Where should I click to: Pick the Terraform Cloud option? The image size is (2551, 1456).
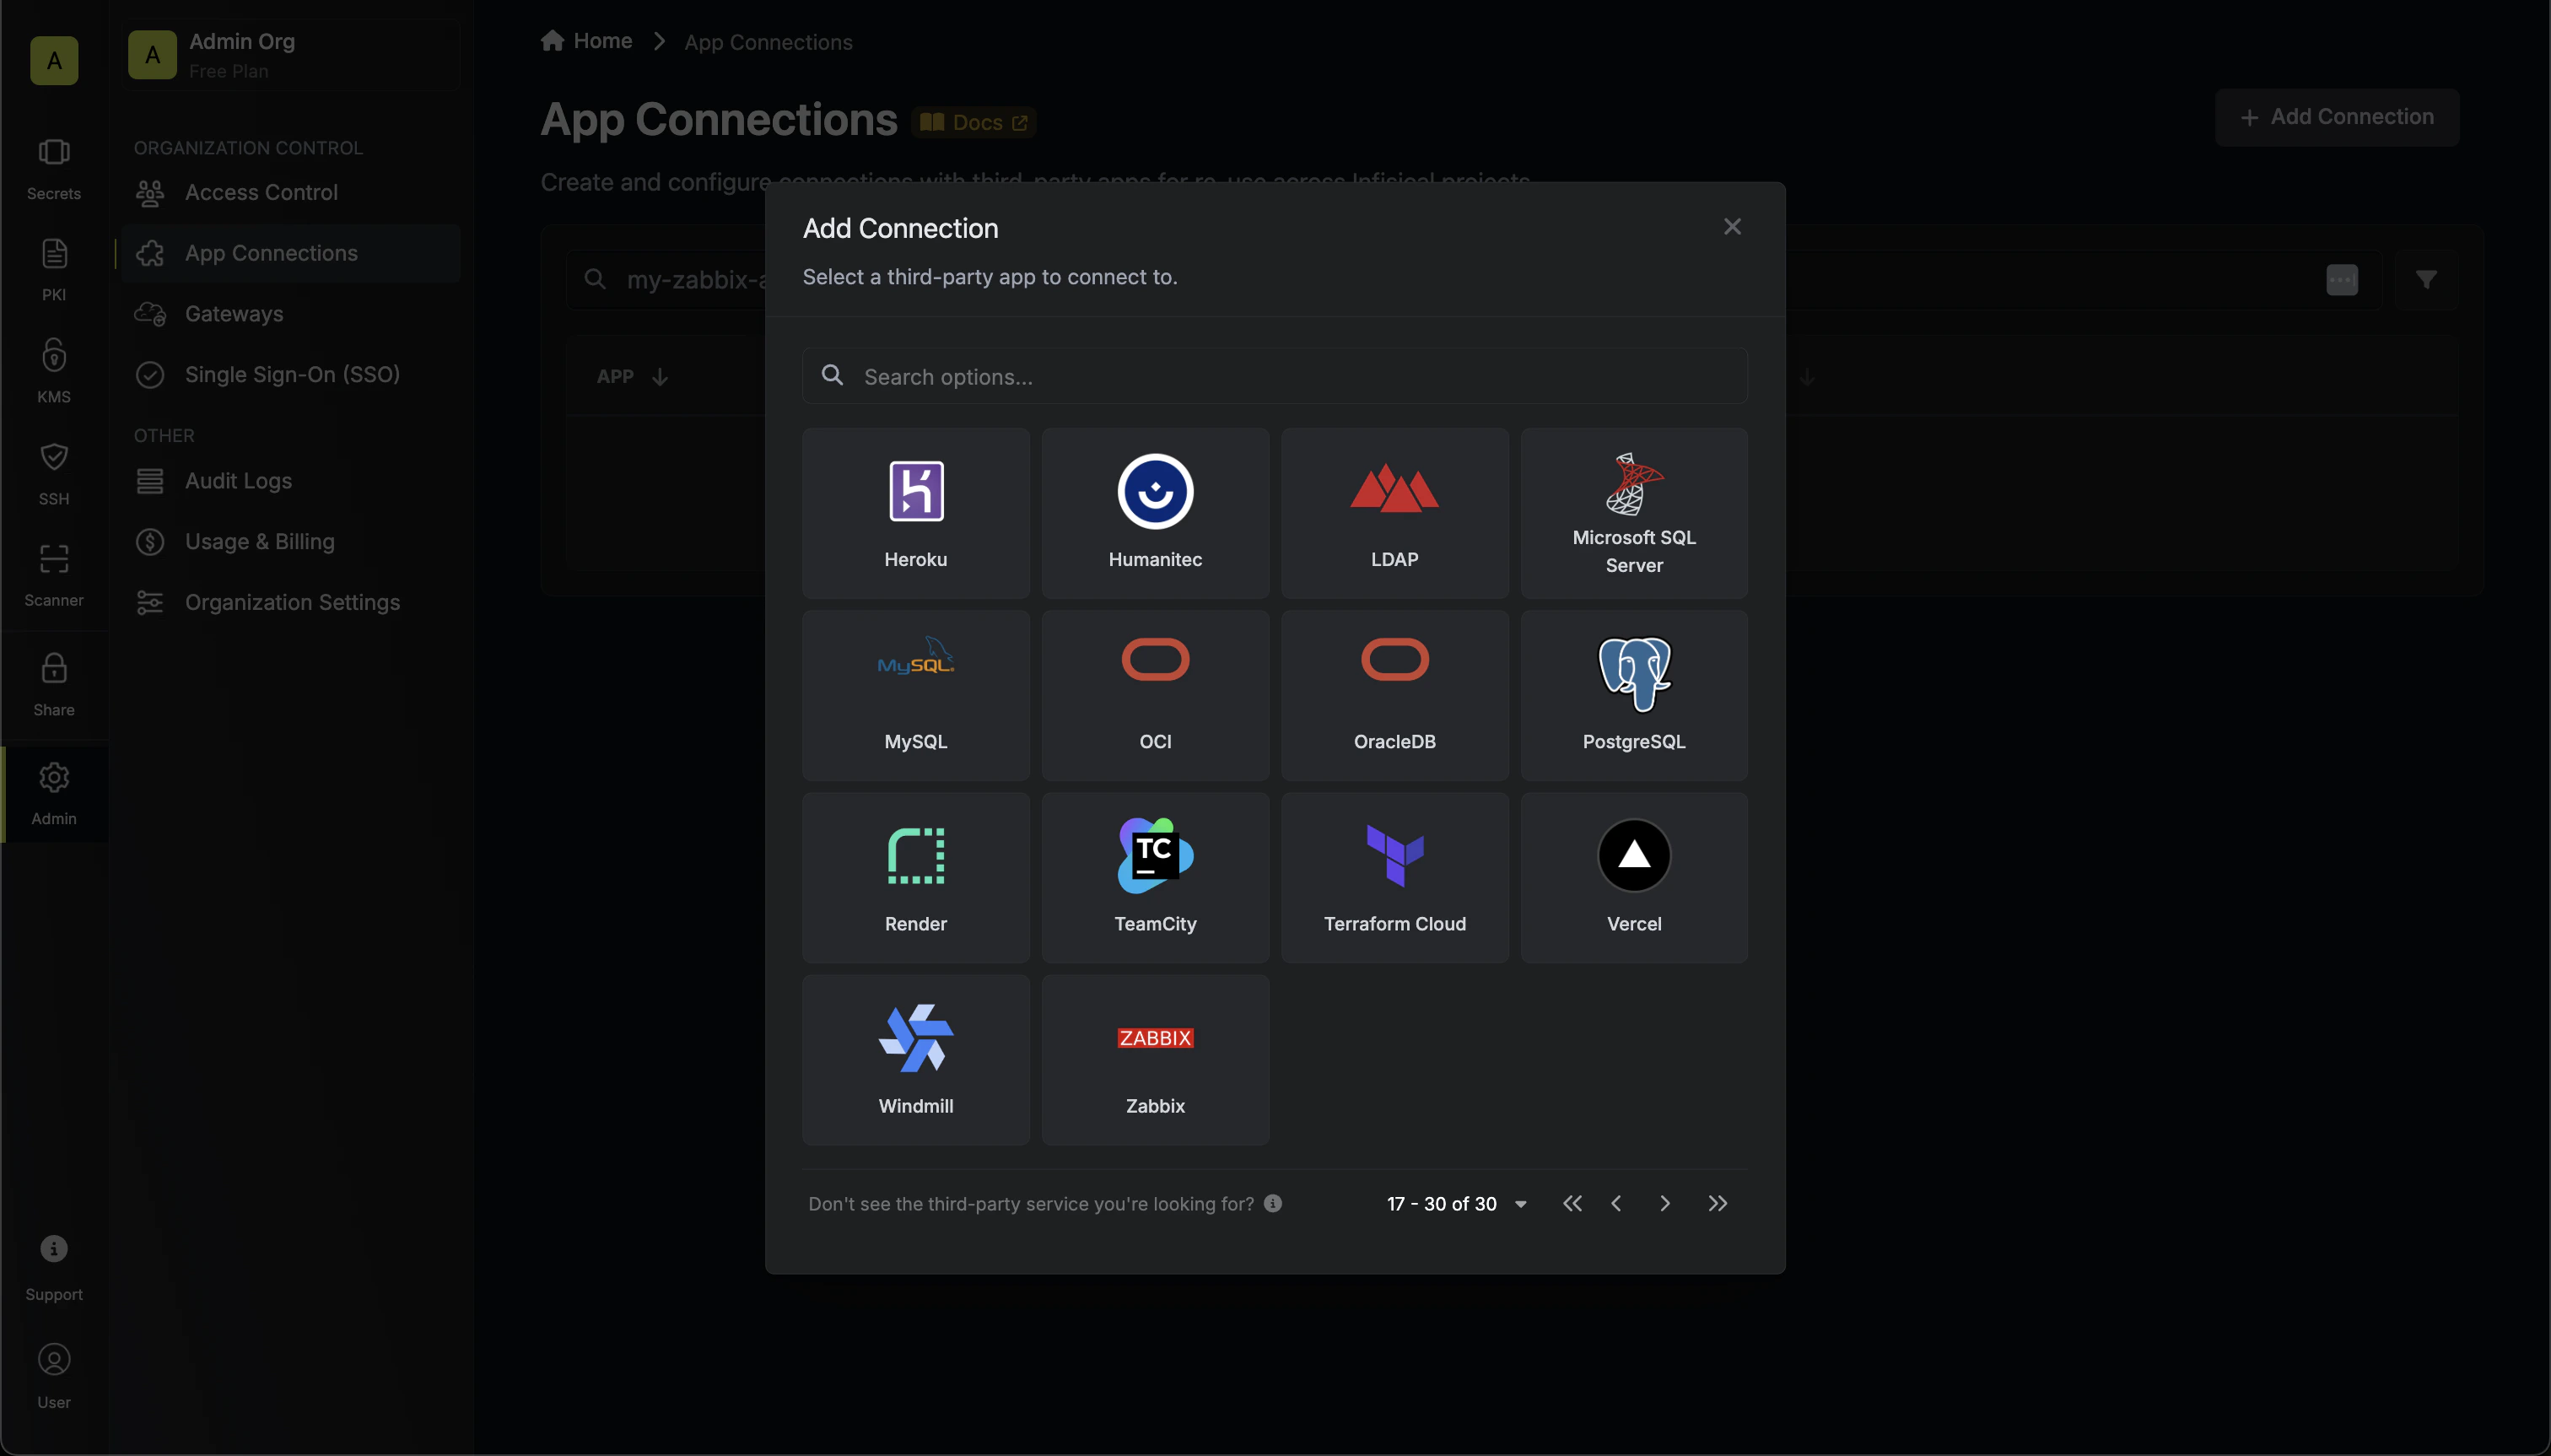coord(1394,877)
